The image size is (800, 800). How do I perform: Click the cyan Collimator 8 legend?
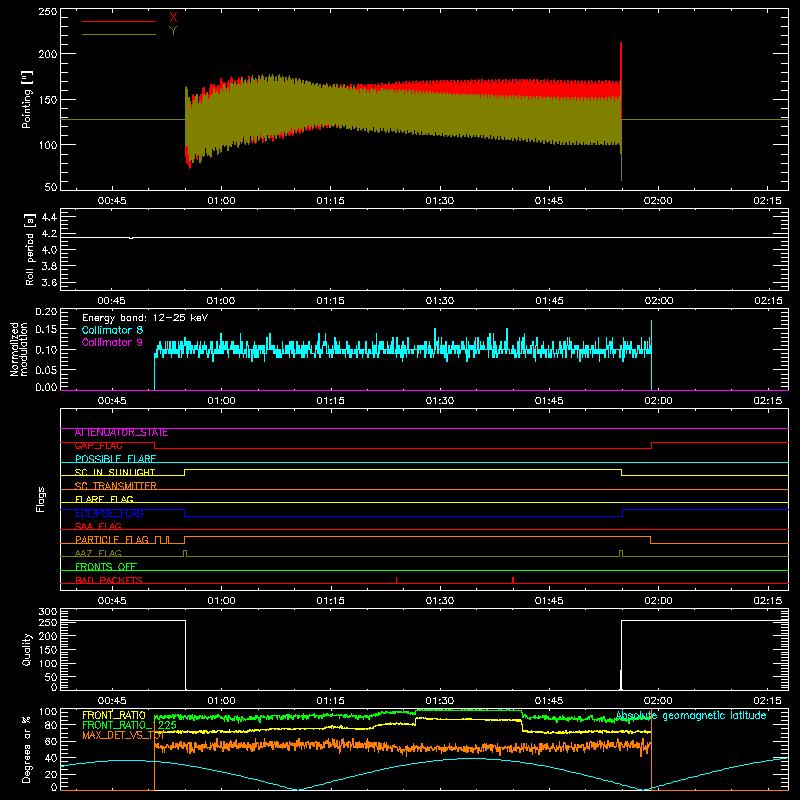click(x=112, y=330)
